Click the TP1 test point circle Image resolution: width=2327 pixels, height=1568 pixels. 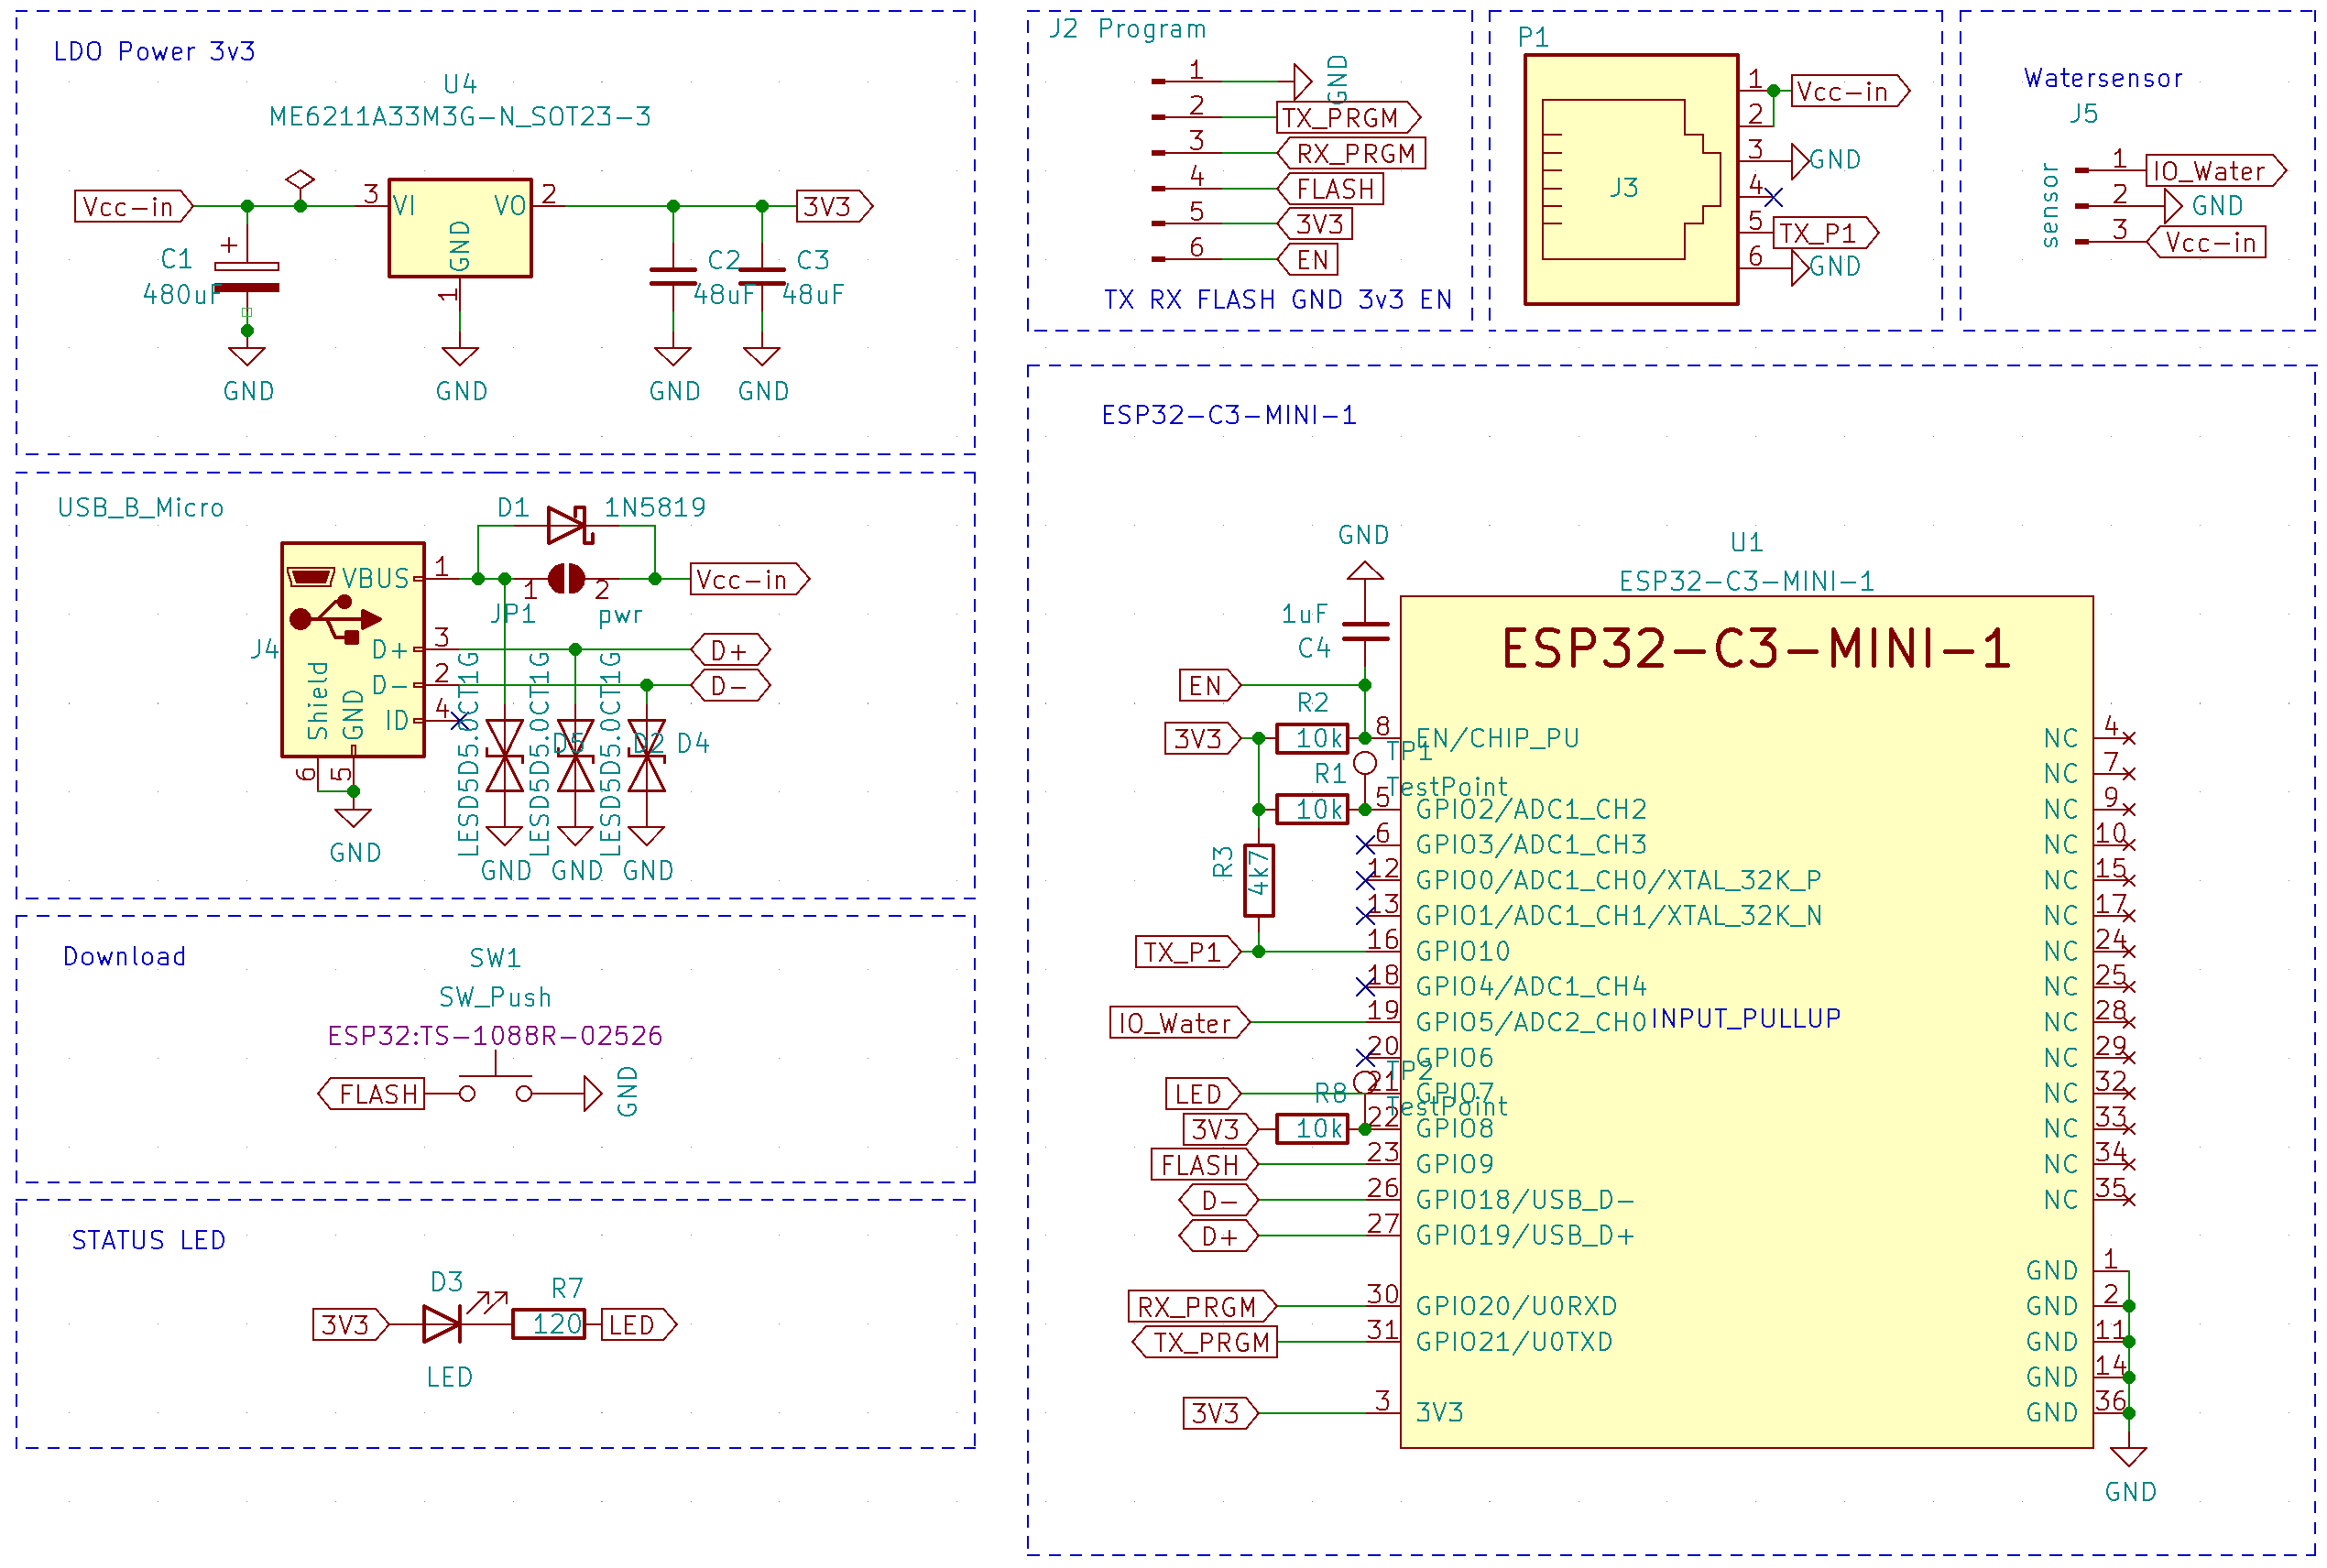point(1364,763)
